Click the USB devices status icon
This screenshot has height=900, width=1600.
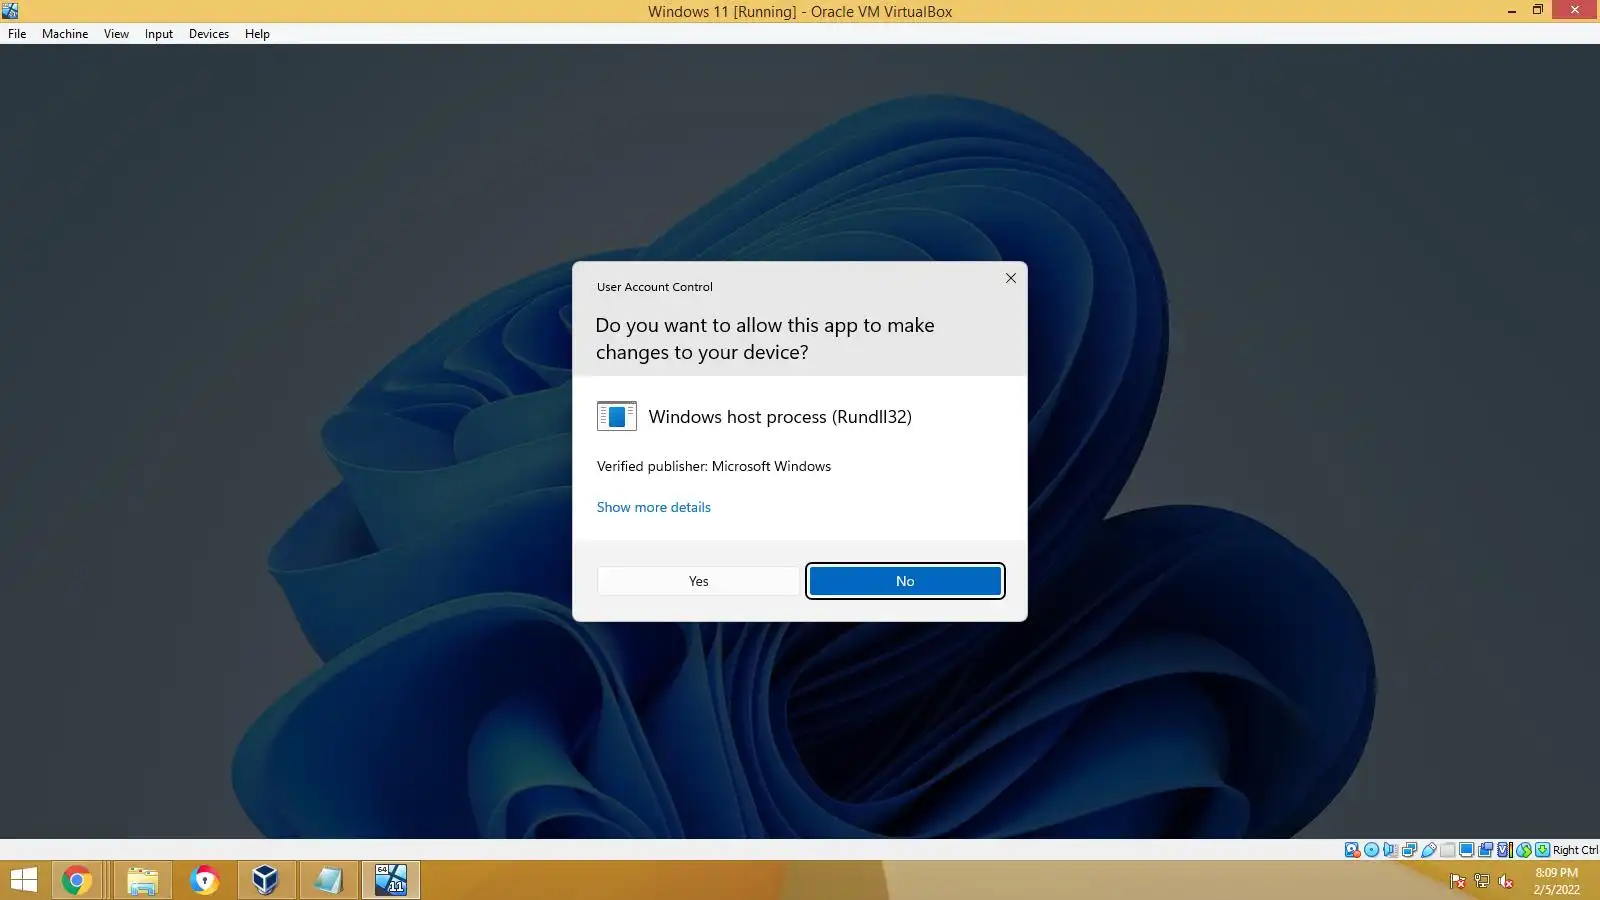click(1428, 850)
